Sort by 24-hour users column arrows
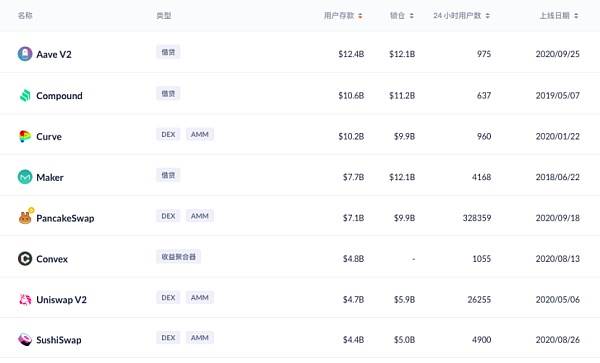The height and width of the screenshot is (363, 600). (488, 16)
